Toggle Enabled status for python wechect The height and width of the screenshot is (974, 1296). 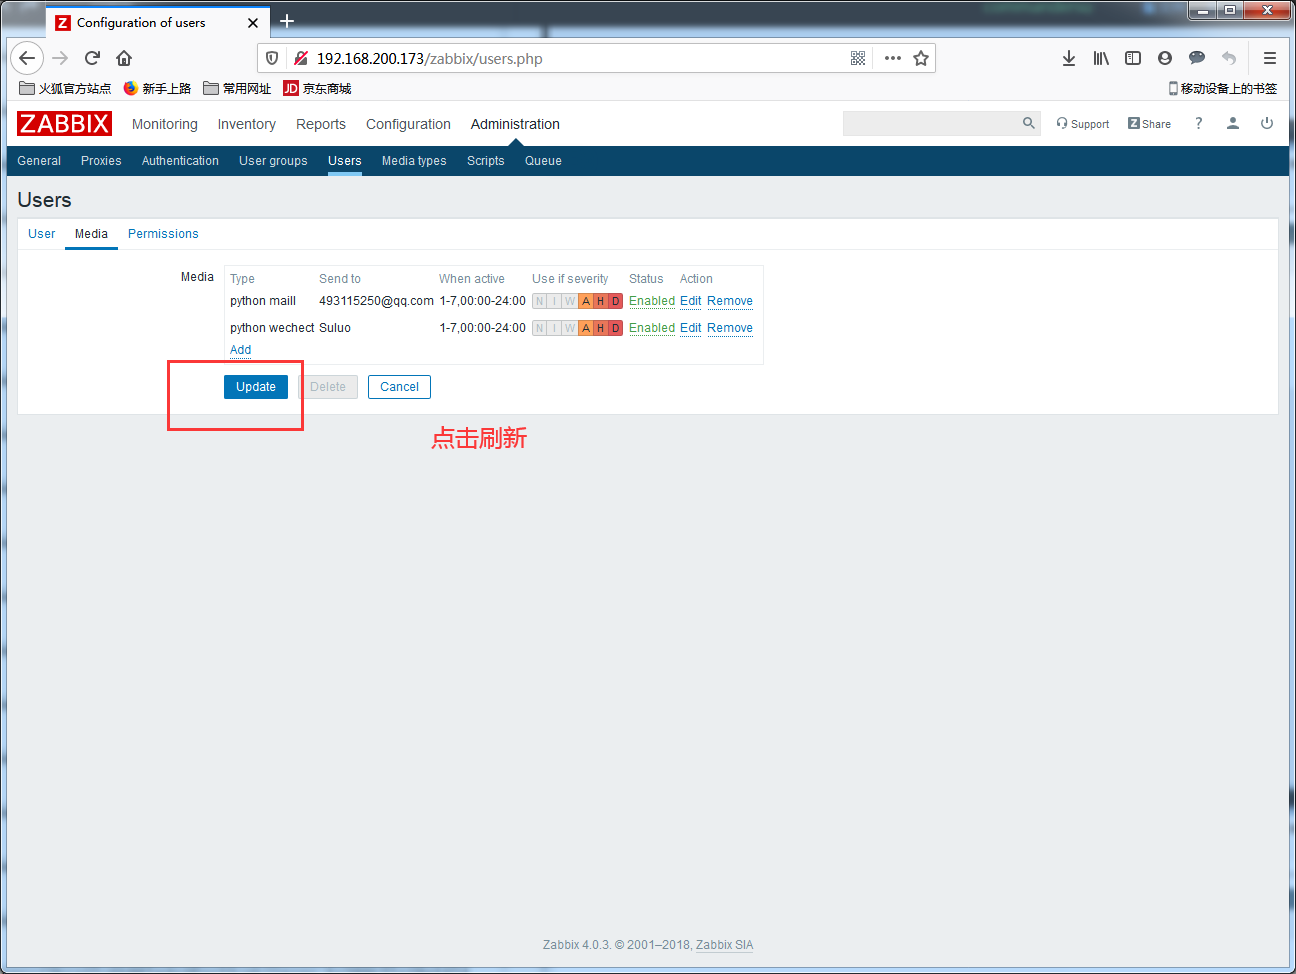[652, 328]
